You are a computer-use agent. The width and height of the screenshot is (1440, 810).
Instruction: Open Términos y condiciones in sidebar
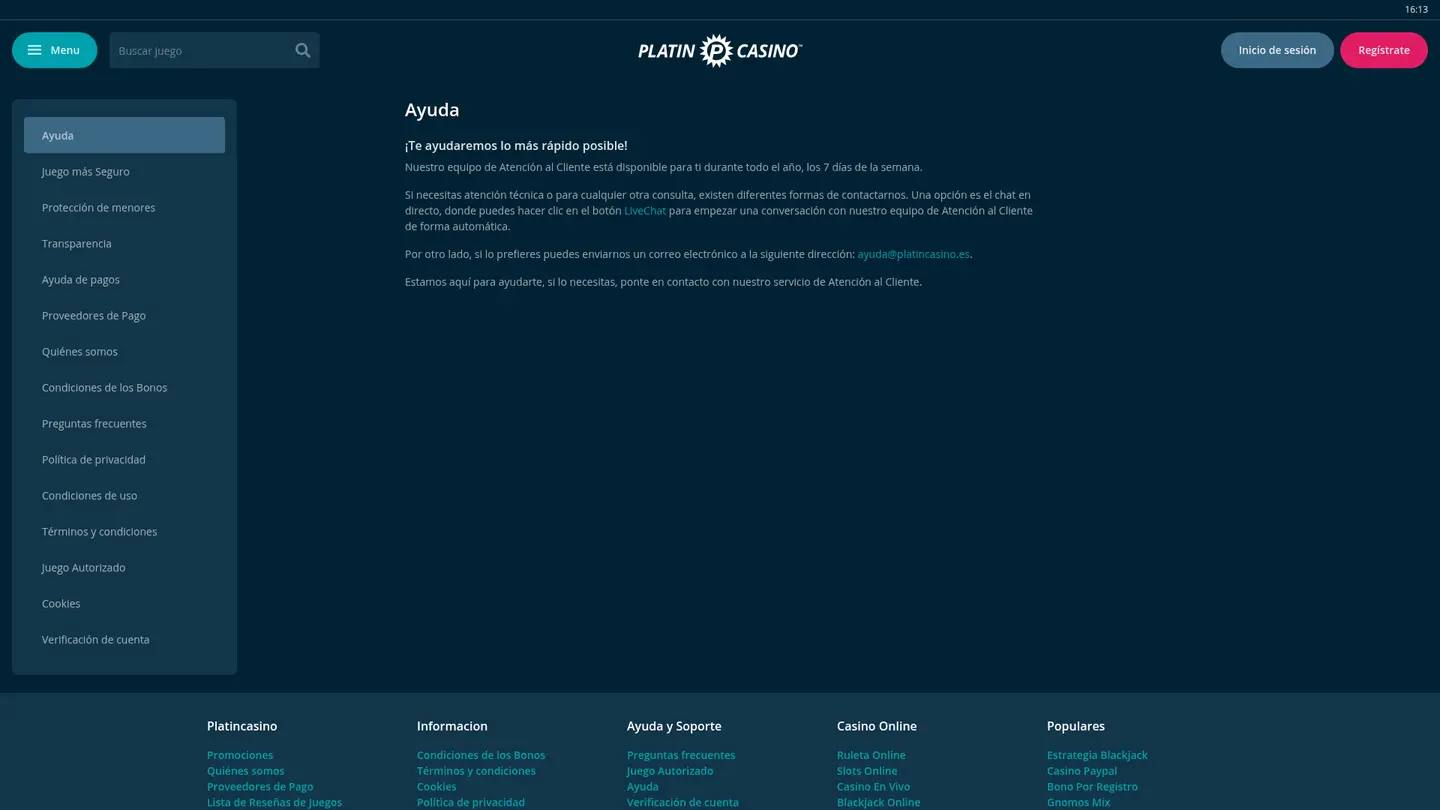(x=124, y=531)
